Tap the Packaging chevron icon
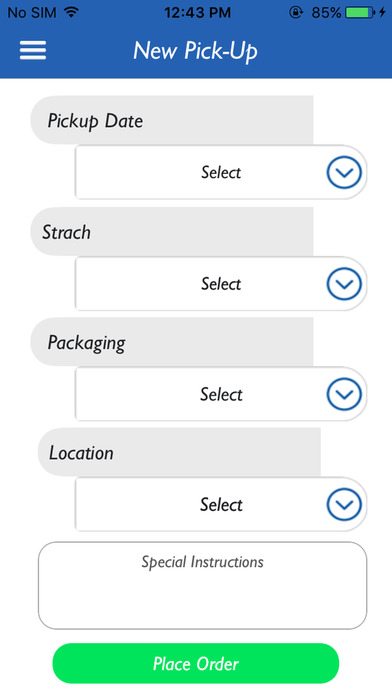The width and height of the screenshot is (392, 696). [344, 394]
